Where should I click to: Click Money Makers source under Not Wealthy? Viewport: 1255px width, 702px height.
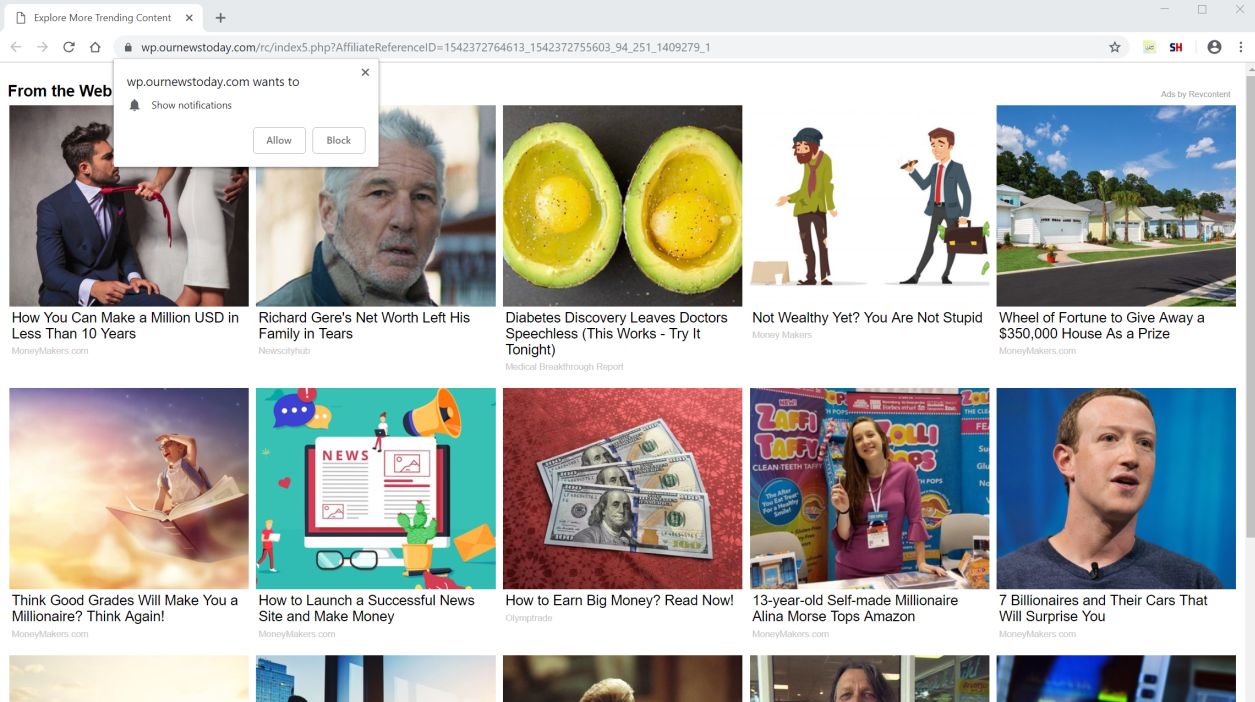[782, 335]
